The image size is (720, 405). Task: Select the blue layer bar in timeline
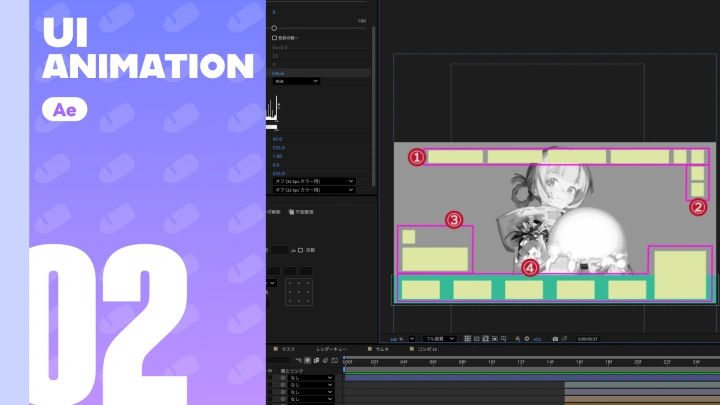click(x=532, y=378)
